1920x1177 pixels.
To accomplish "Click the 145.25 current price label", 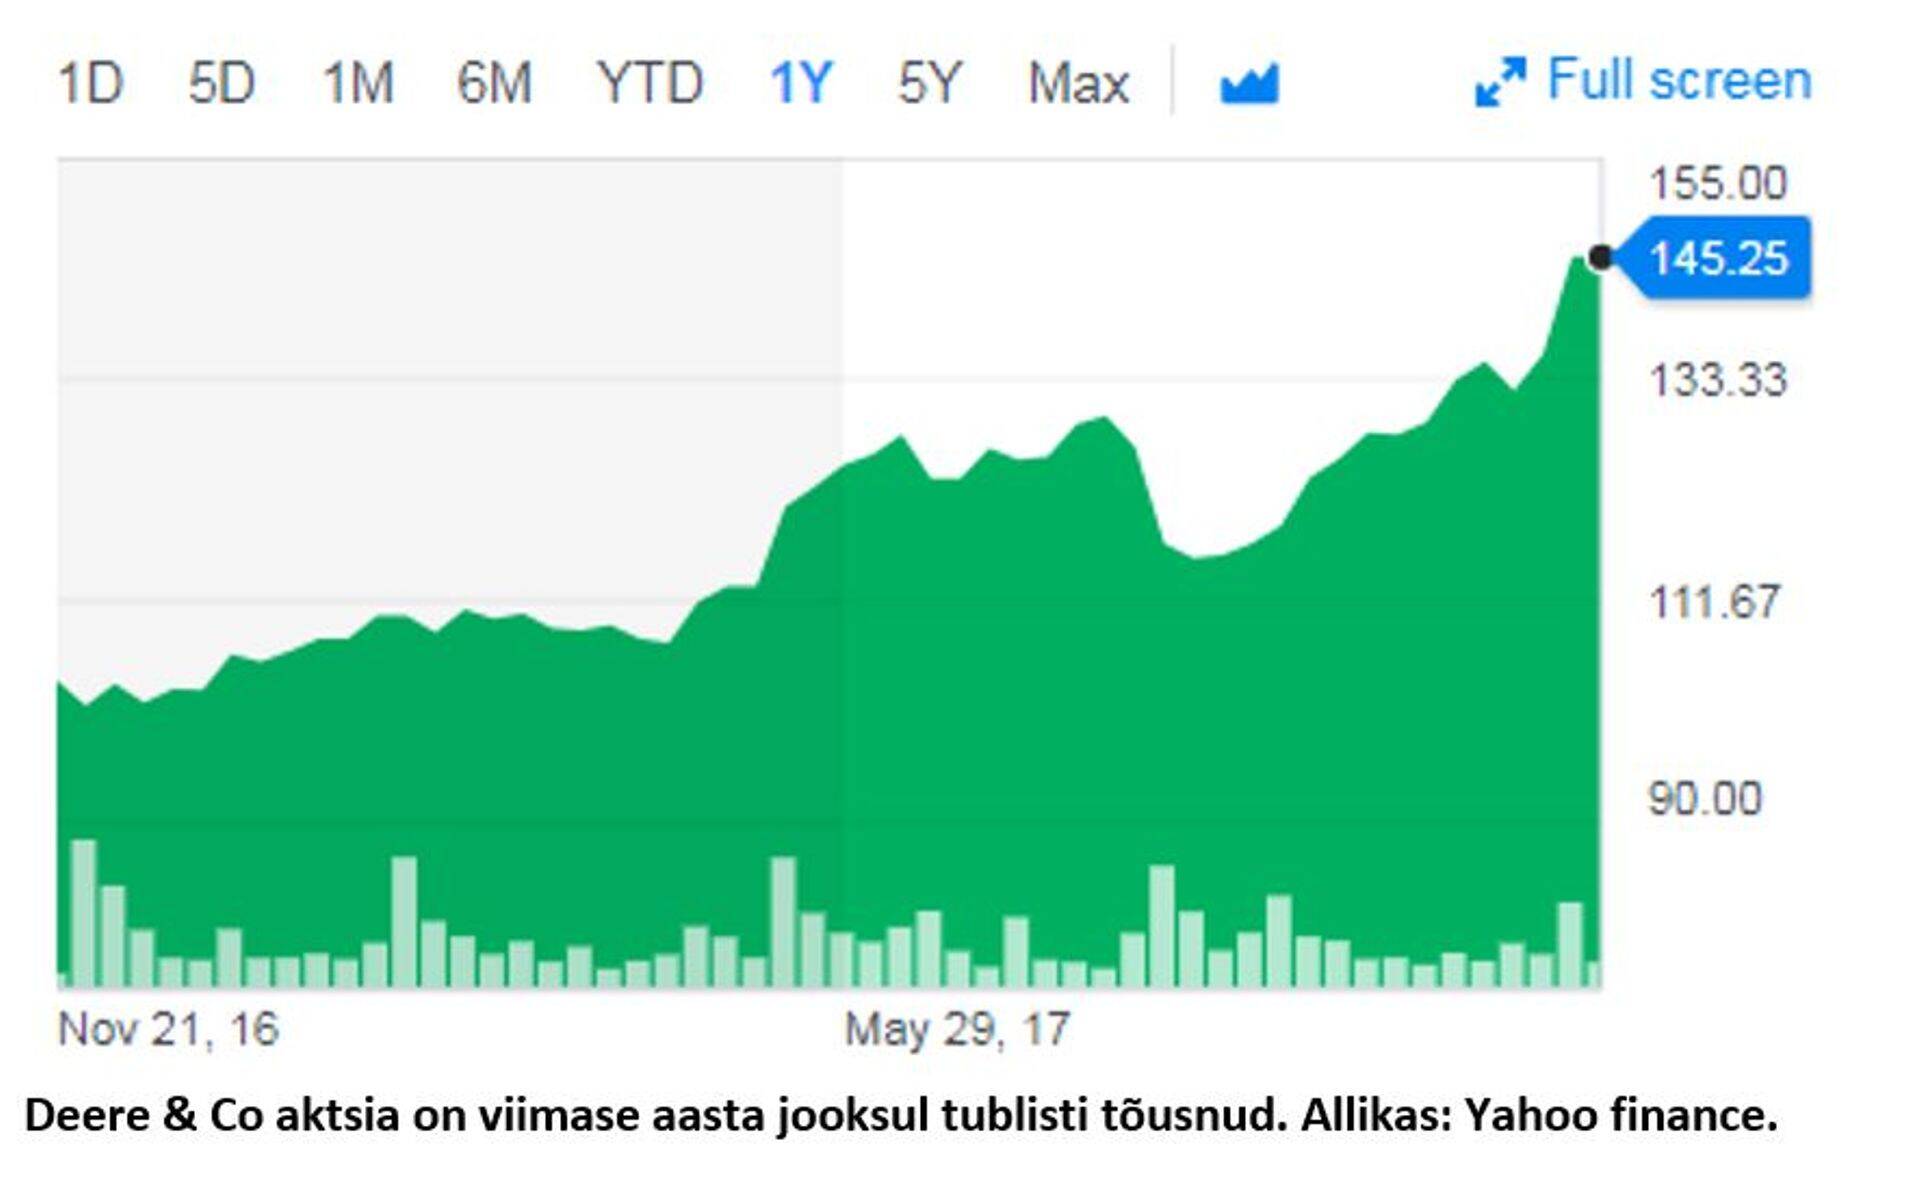I will point(1717,258).
